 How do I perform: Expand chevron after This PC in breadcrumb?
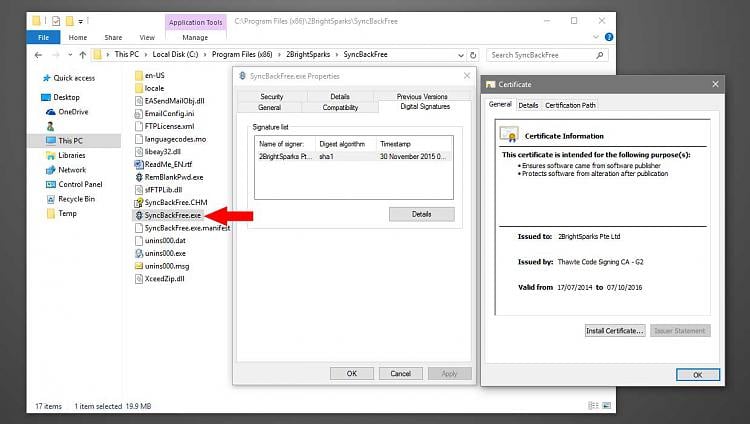[x=146, y=55]
